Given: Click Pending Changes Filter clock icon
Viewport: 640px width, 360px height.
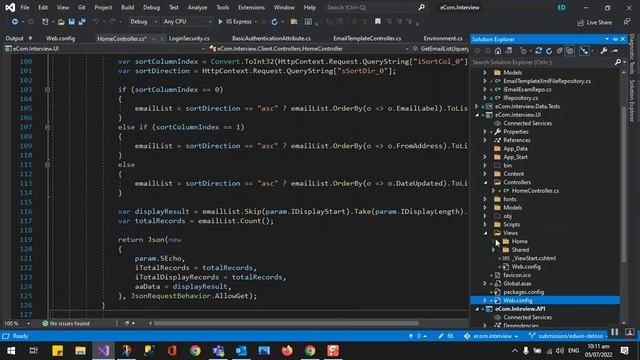Looking at the screenshot, I should (523, 51).
